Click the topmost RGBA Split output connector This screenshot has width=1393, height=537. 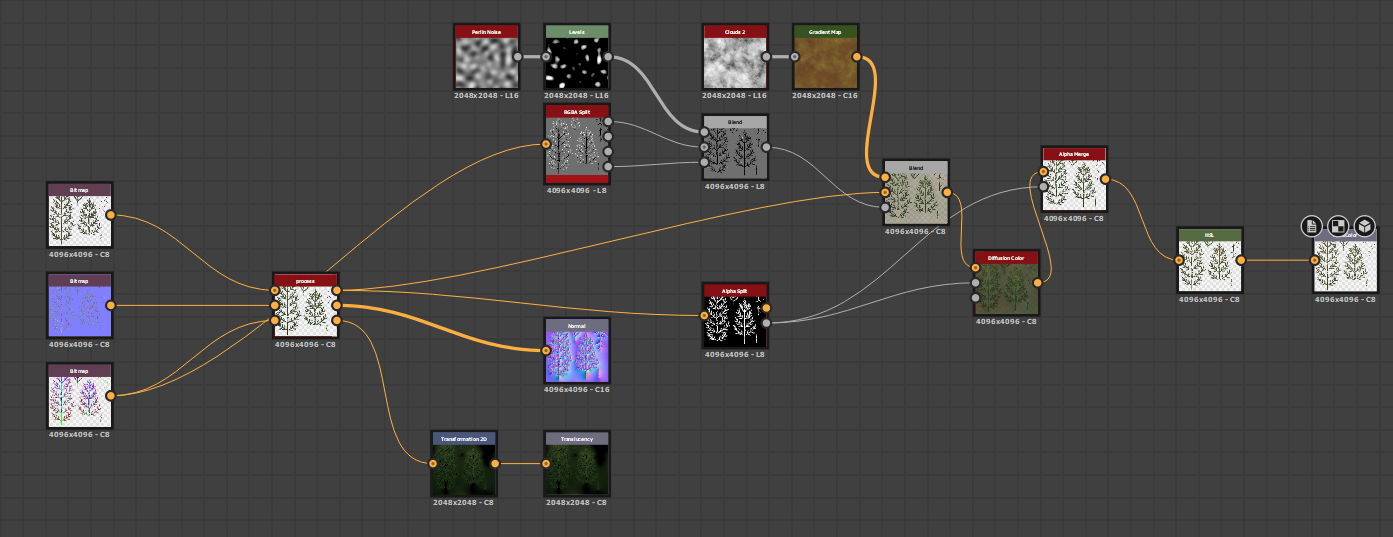pyautogui.click(x=608, y=122)
